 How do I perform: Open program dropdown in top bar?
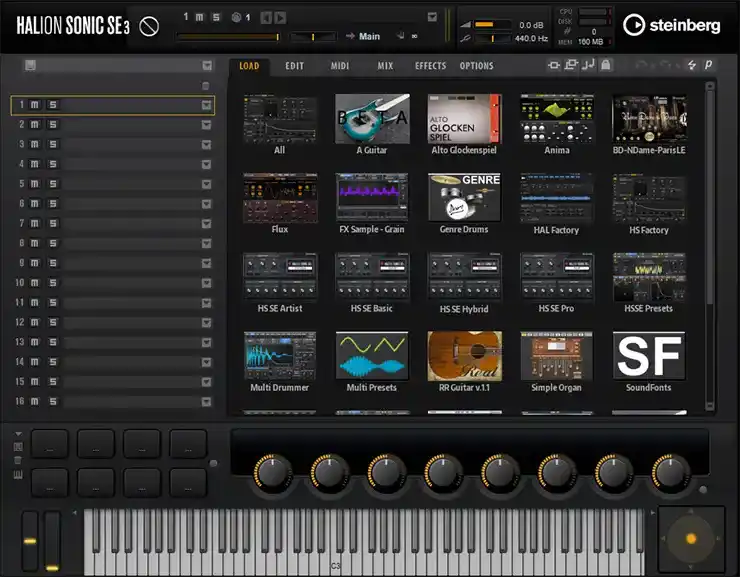point(432,17)
